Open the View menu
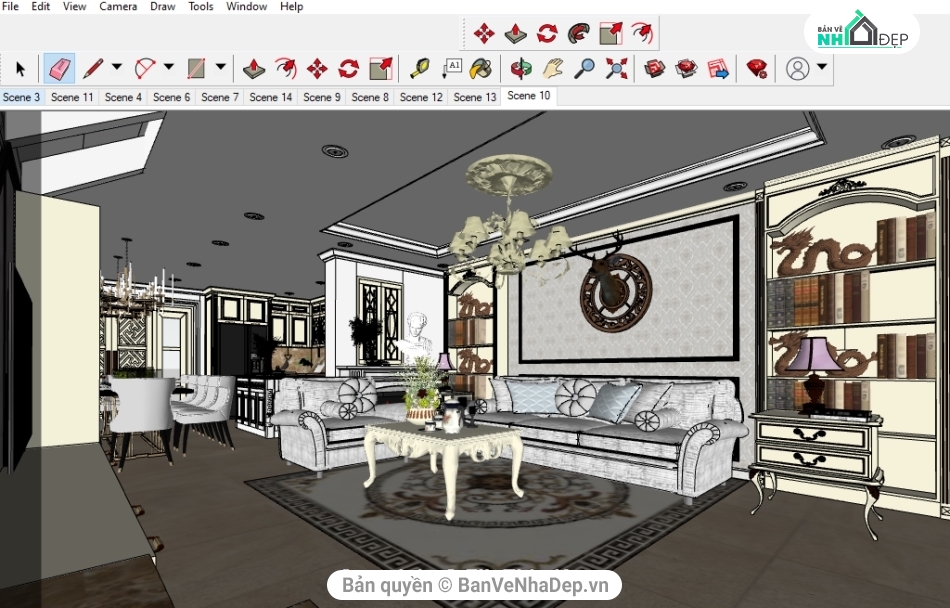The height and width of the screenshot is (608, 950). tap(75, 7)
